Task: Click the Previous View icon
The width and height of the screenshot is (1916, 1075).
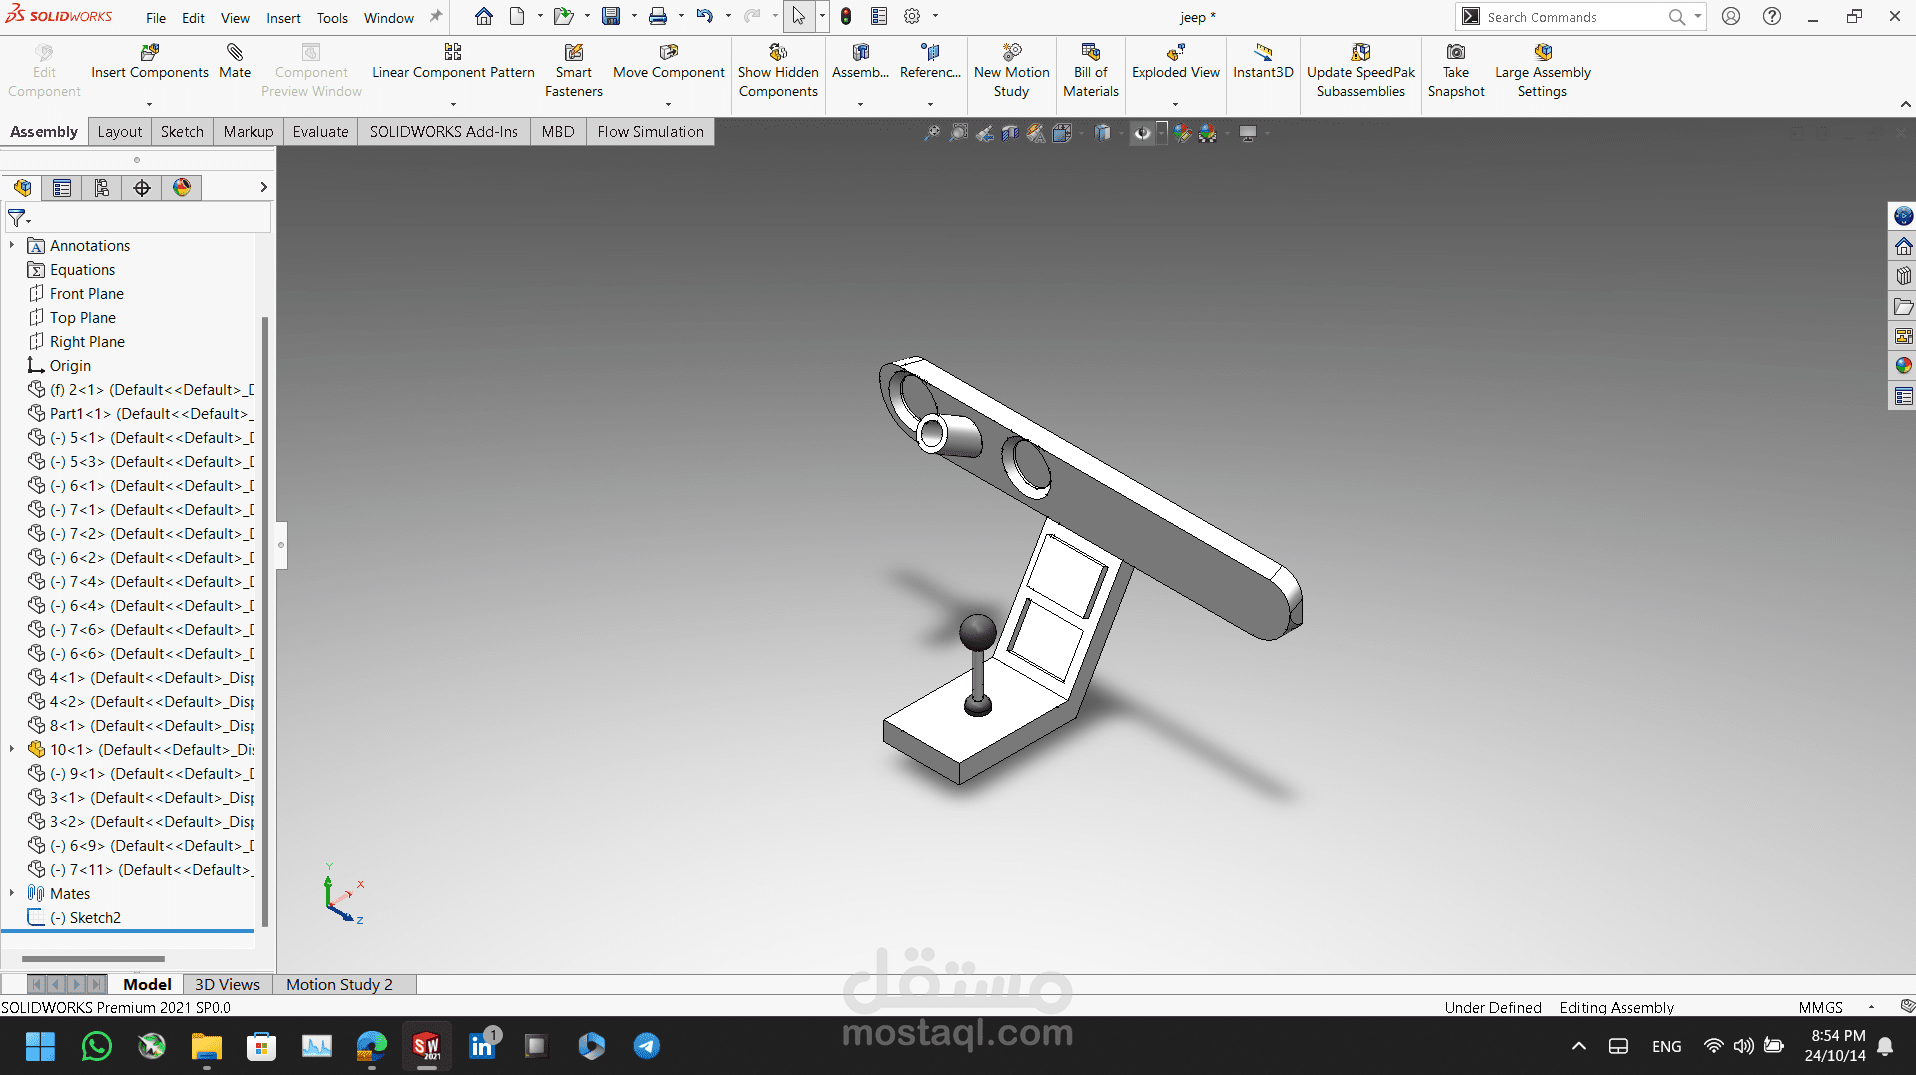Action: click(984, 133)
